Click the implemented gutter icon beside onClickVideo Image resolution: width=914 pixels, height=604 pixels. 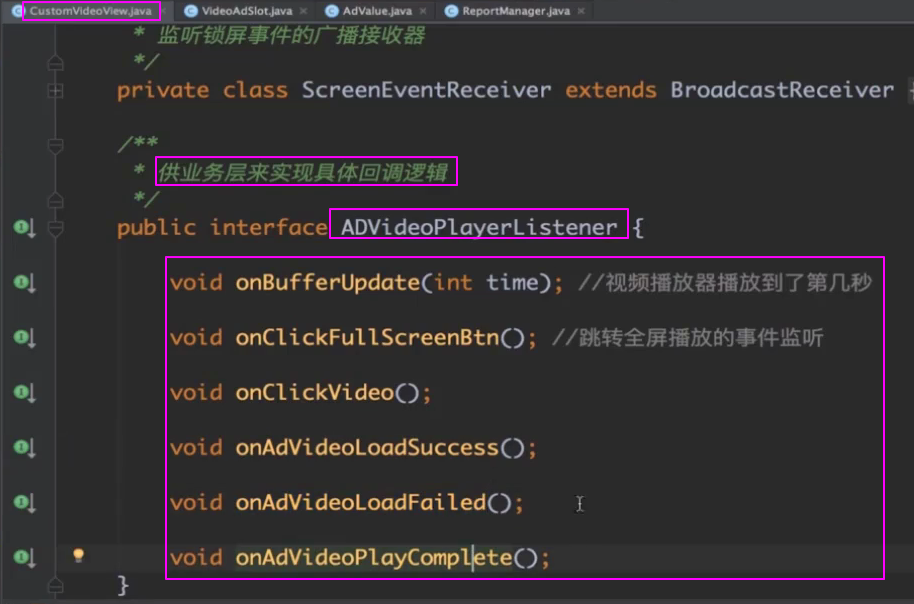(x=24, y=393)
